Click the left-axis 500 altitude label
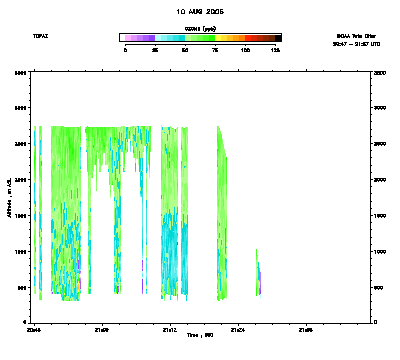 (22, 288)
